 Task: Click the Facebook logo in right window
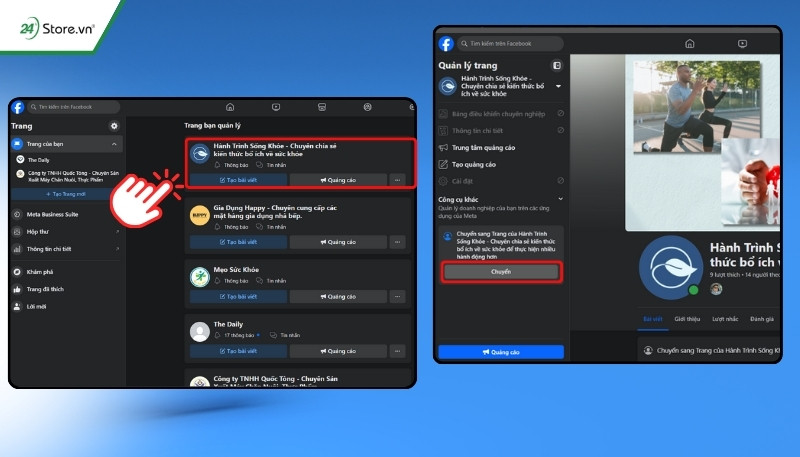pyautogui.click(x=446, y=44)
